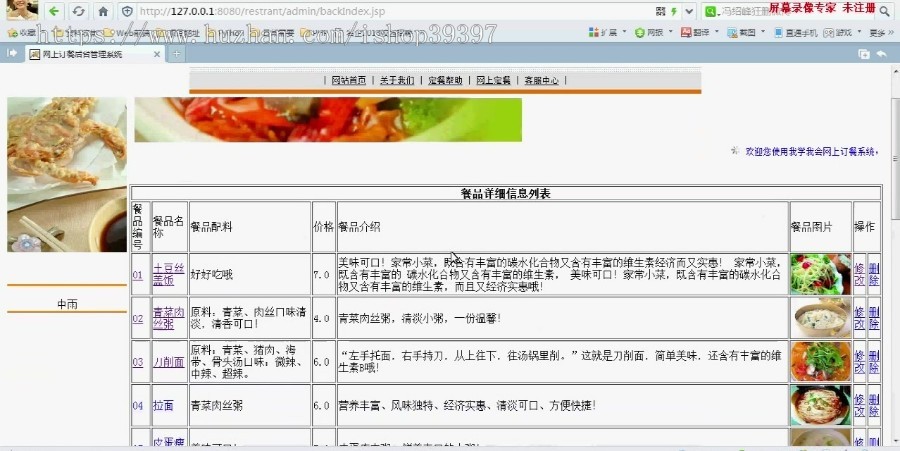Click 修改 for the 刀削面 row
Screen dimensions: 900x451
pyautogui.click(x=859, y=361)
